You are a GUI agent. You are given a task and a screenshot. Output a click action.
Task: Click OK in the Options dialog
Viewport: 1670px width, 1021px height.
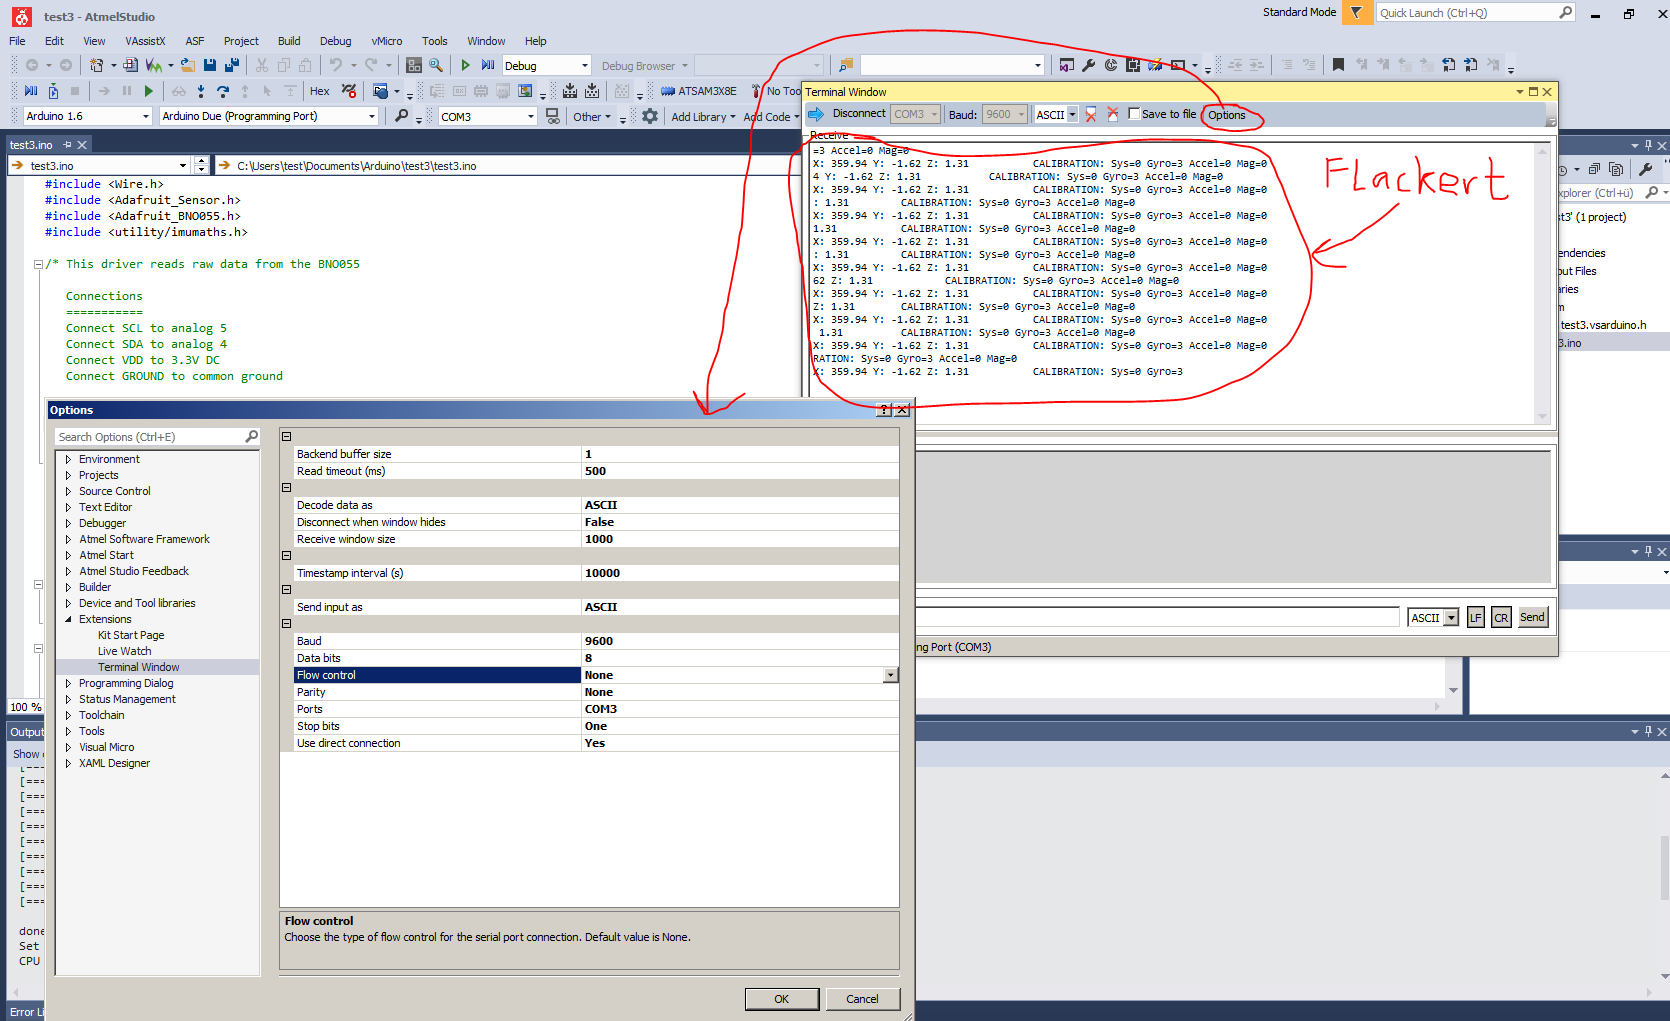(x=782, y=999)
